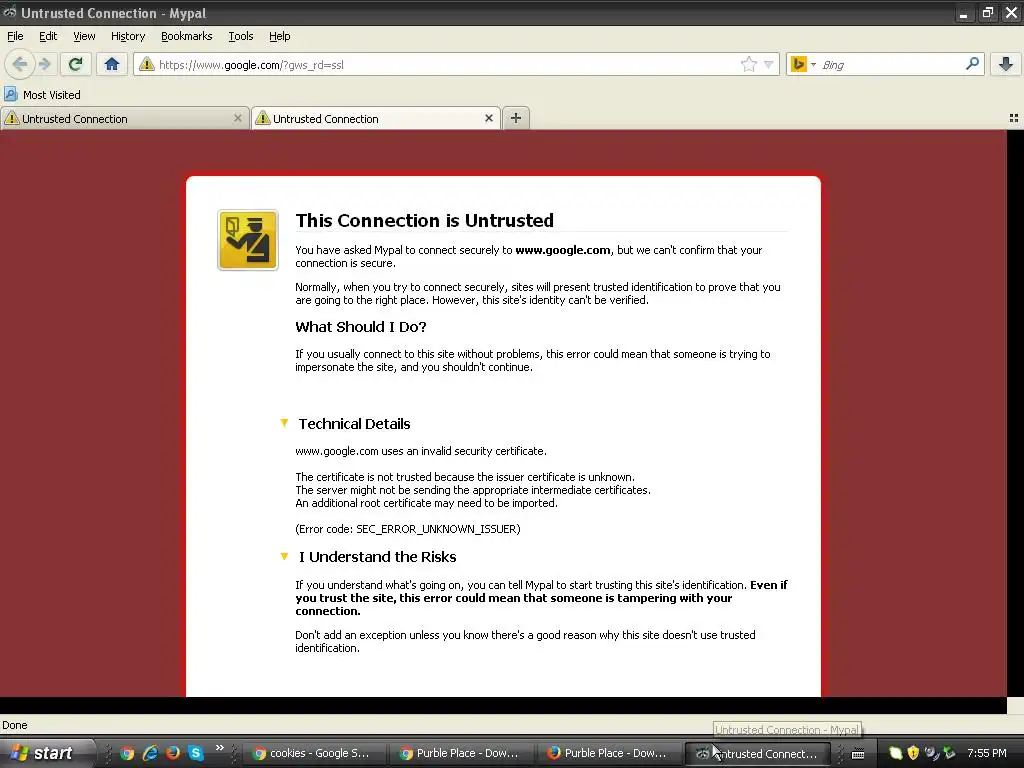The height and width of the screenshot is (768, 1024).
Task: Collapse the Technical Details section
Action: [284, 423]
